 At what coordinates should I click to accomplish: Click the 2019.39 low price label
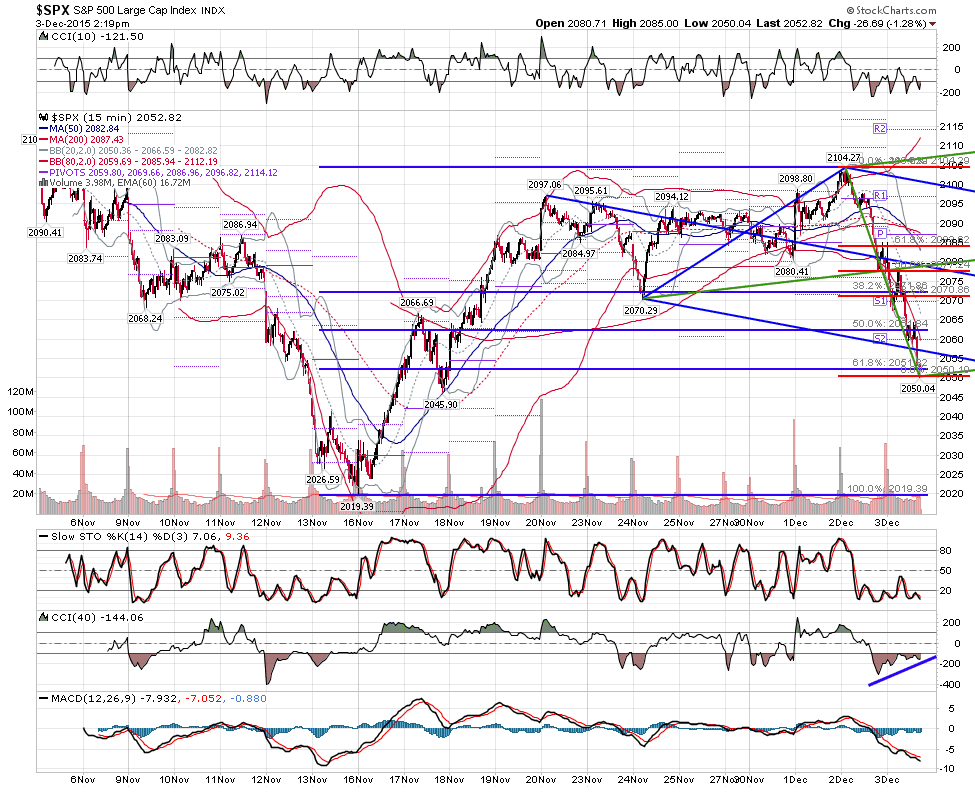tap(356, 507)
